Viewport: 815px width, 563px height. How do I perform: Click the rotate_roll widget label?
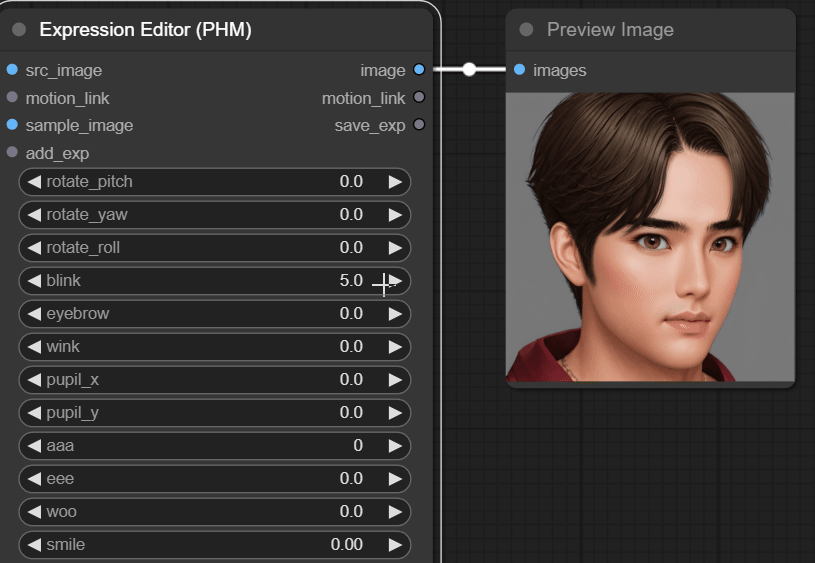click(83, 247)
